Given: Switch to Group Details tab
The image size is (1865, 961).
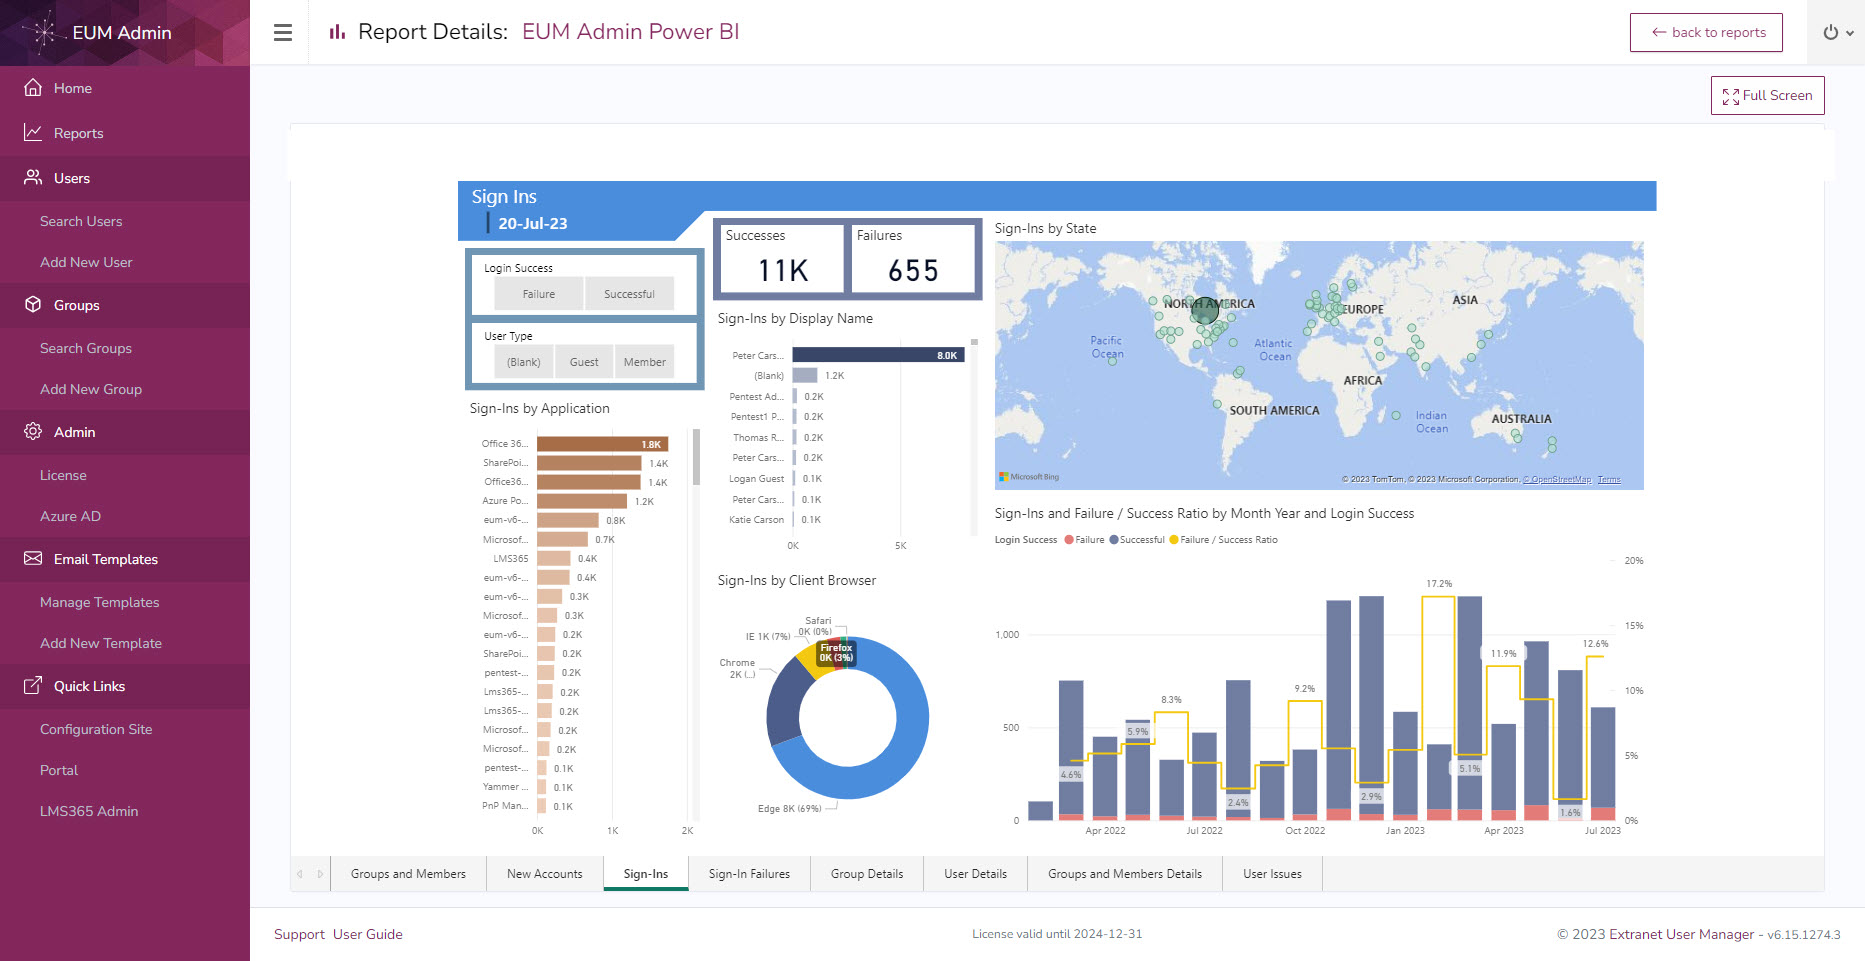Looking at the screenshot, I should [867, 874].
